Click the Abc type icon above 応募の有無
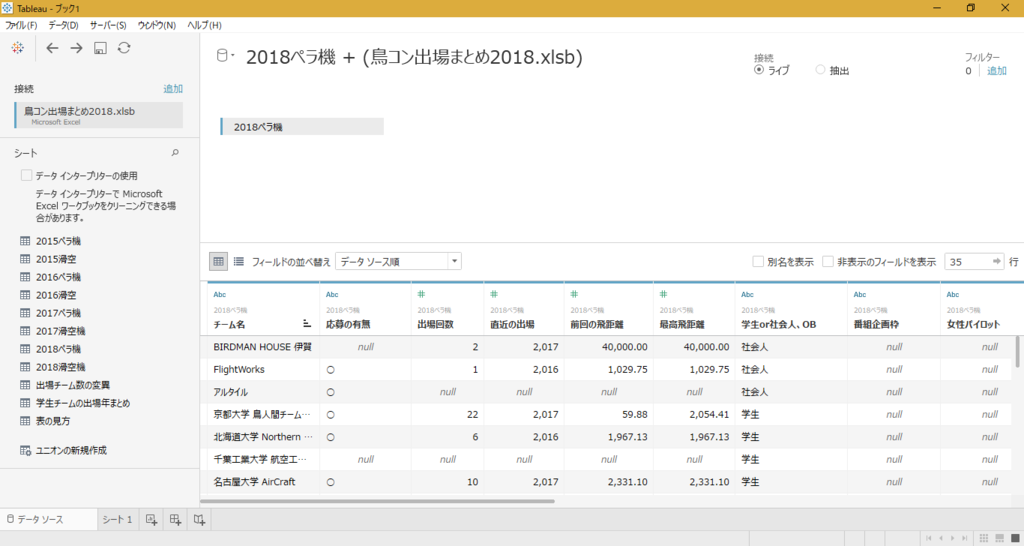 tap(332, 295)
